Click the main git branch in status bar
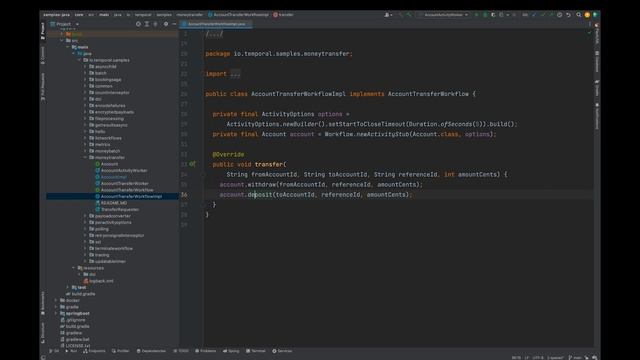The height and width of the screenshot is (360, 640). point(575,358)
